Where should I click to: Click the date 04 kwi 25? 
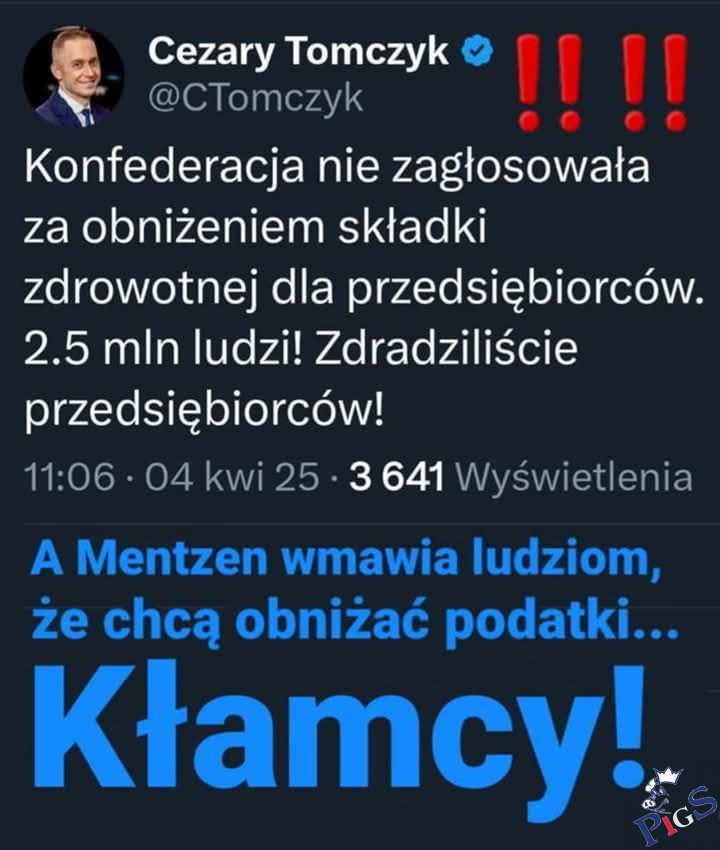[232, 478]
